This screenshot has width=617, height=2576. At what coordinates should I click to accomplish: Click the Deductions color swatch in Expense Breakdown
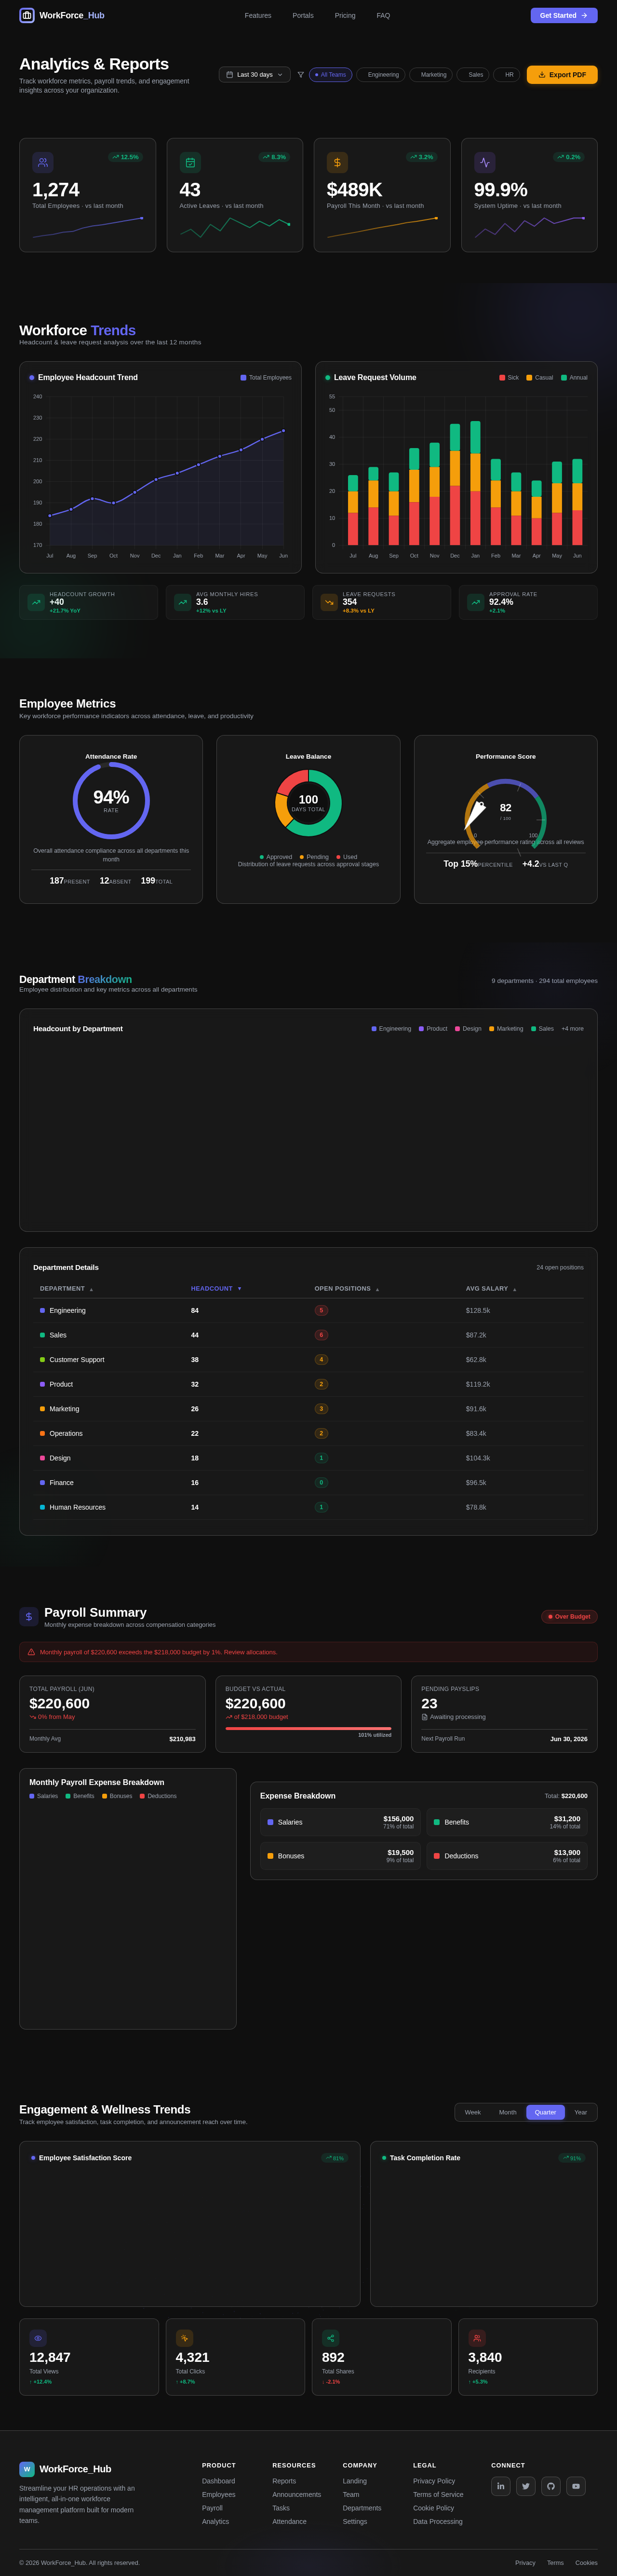coord(437,1856)
